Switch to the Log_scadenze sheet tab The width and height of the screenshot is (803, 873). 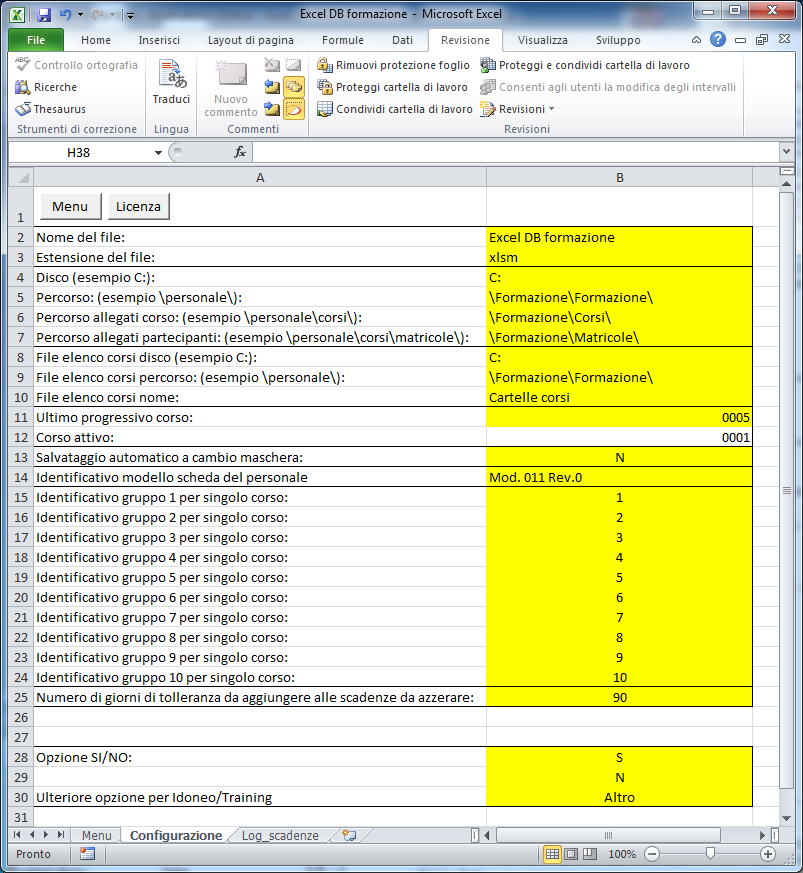click(280, 835)
